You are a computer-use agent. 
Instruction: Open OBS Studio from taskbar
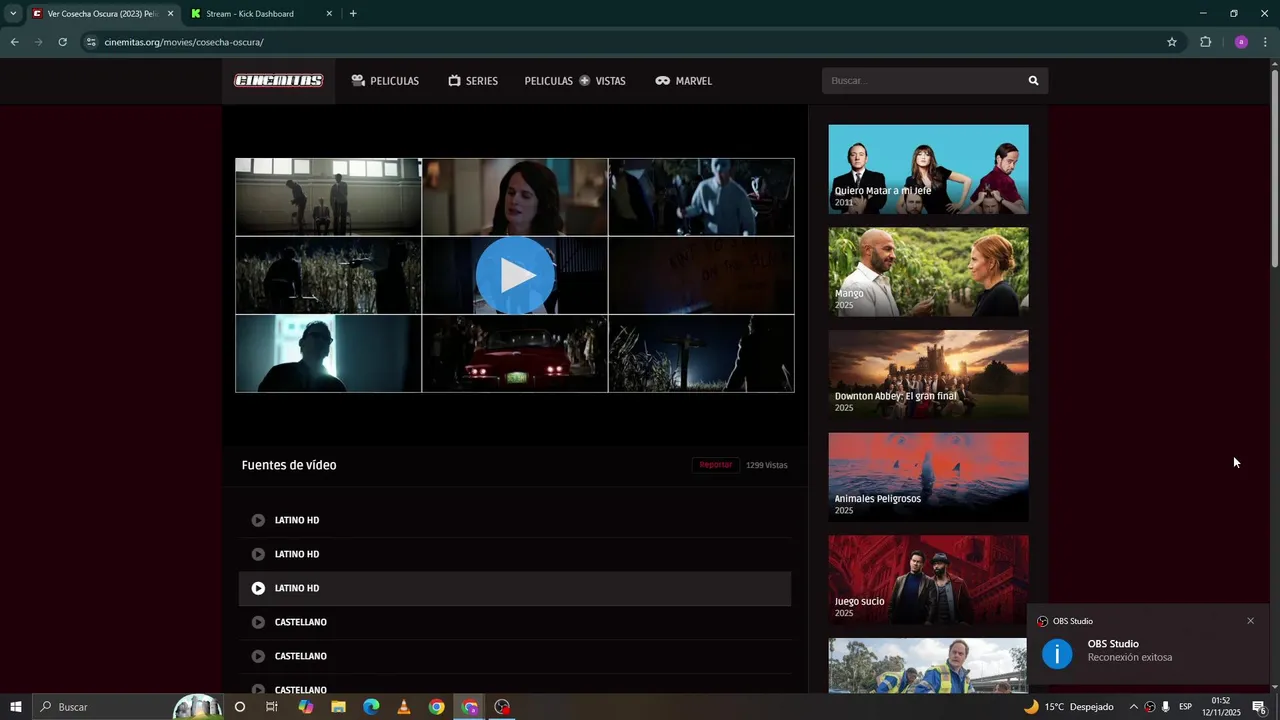pyautogui.click(x=502, y=707)
